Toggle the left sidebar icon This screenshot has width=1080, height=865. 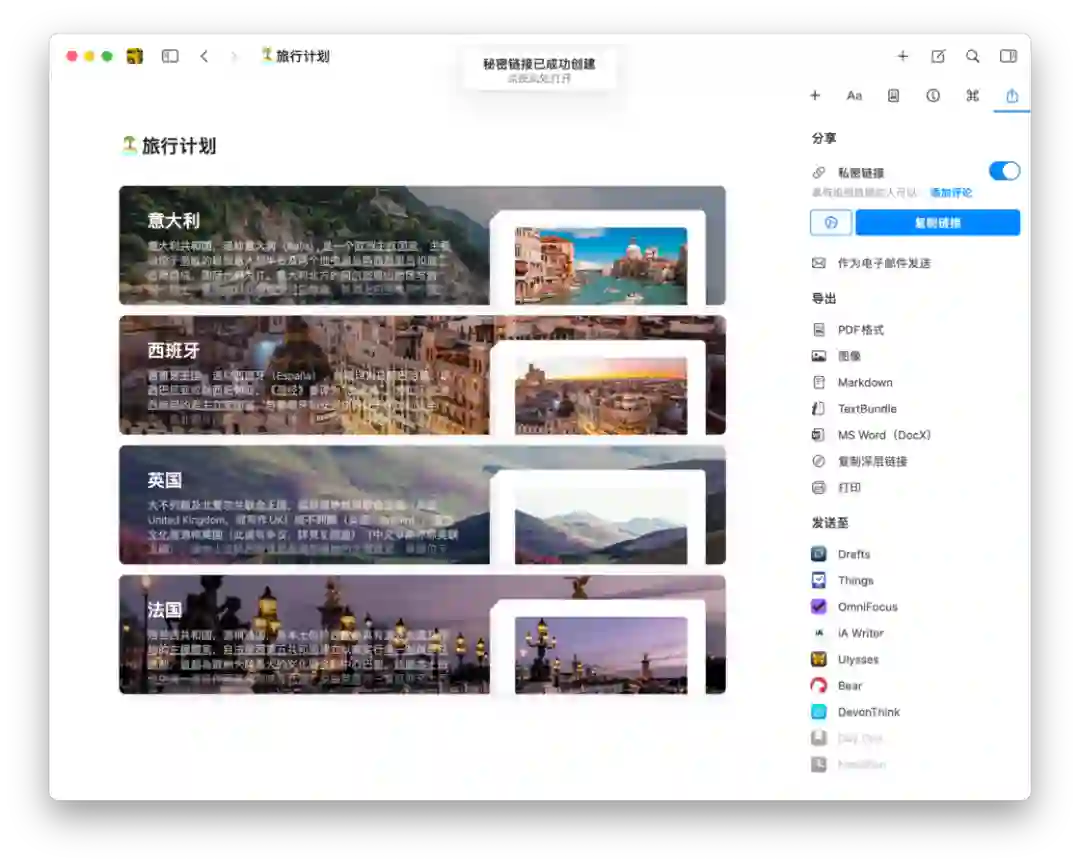click(x=170, y=57)
